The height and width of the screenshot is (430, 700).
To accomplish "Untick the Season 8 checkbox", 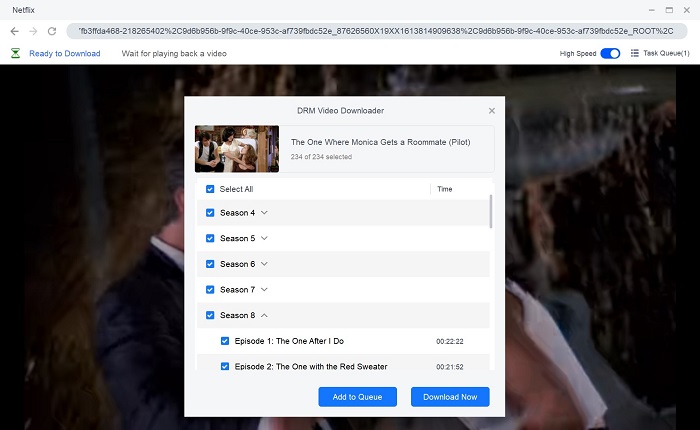I will click(210, 315).
